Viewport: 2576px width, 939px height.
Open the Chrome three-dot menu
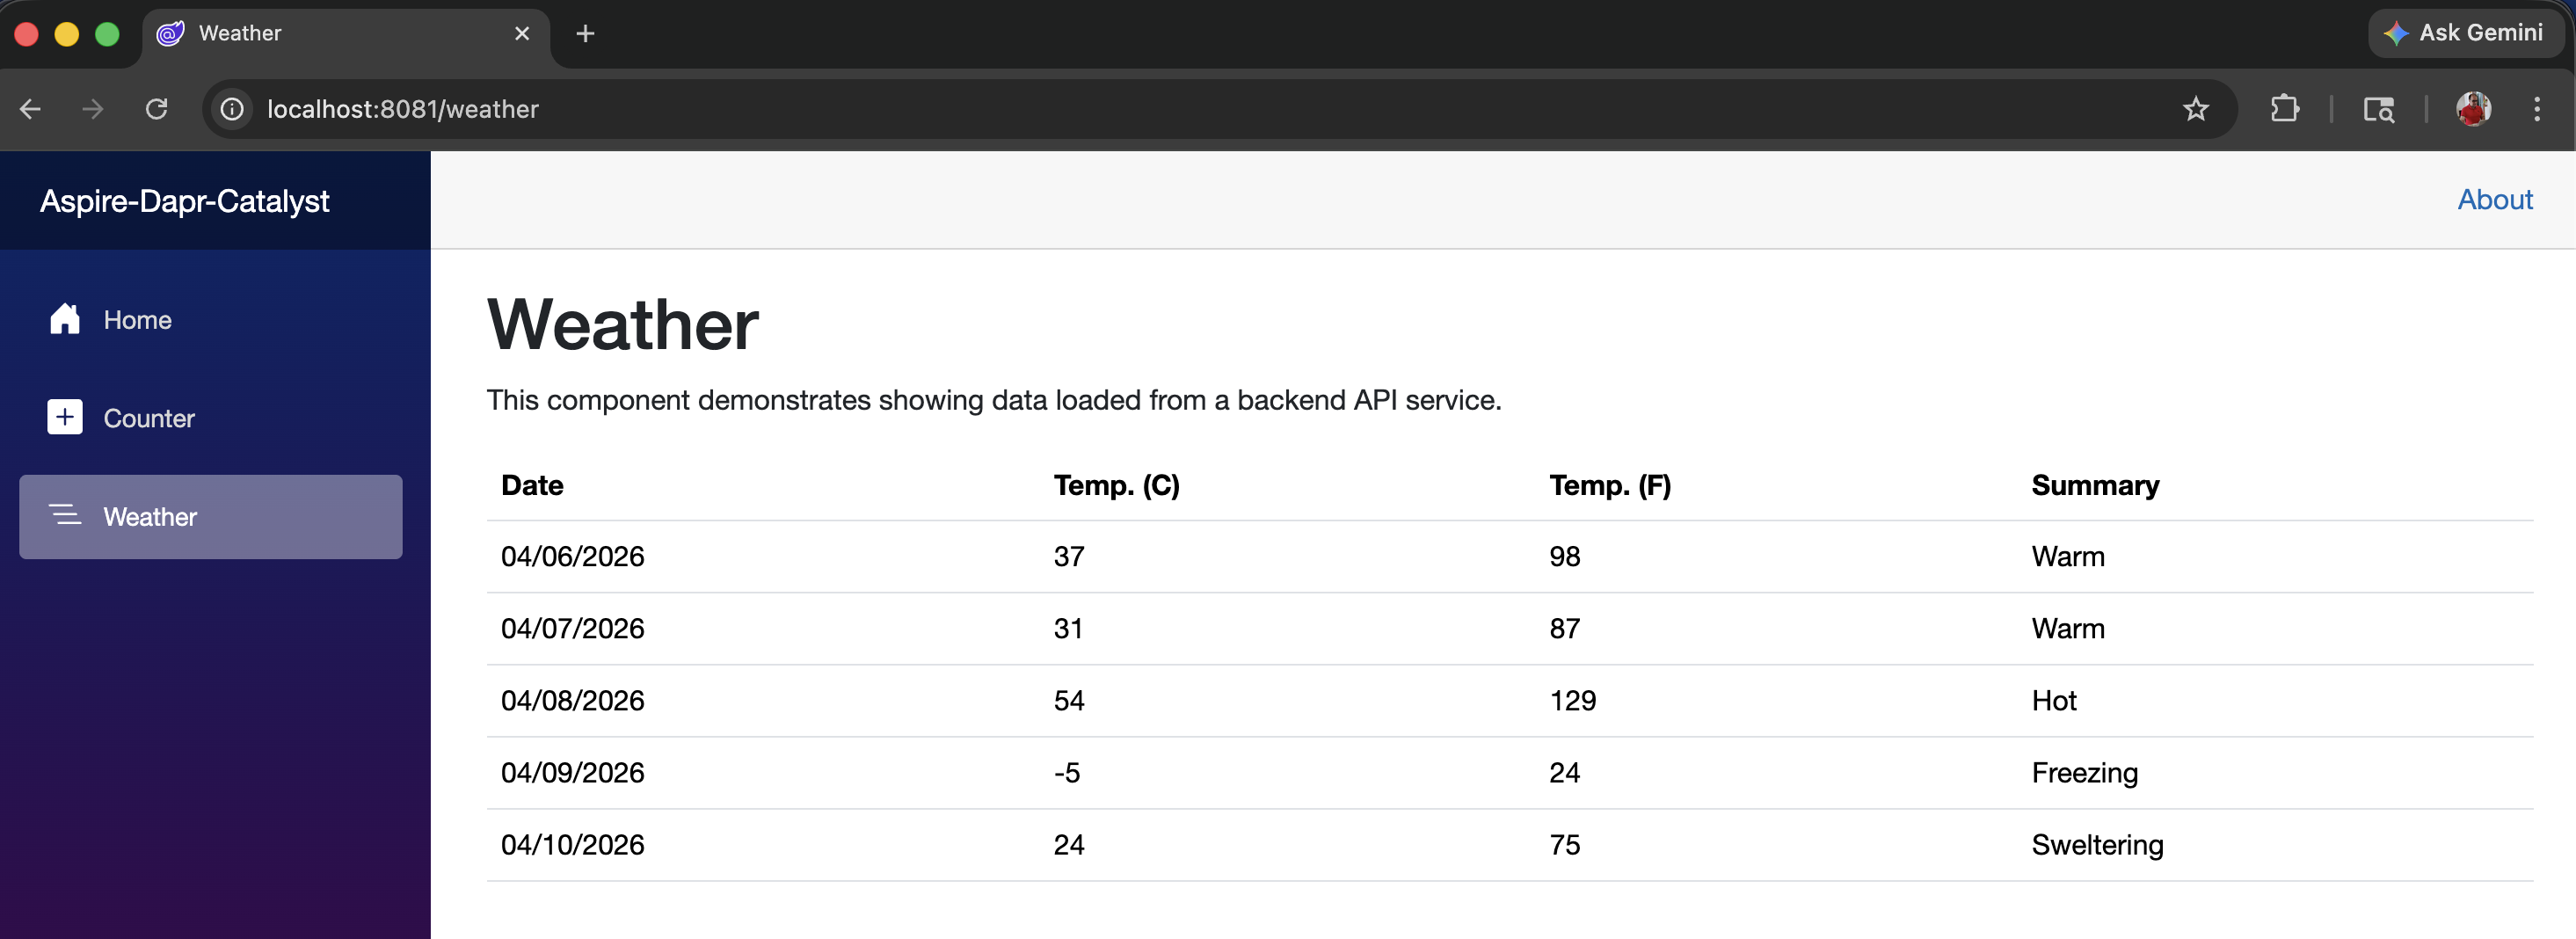2536,109
